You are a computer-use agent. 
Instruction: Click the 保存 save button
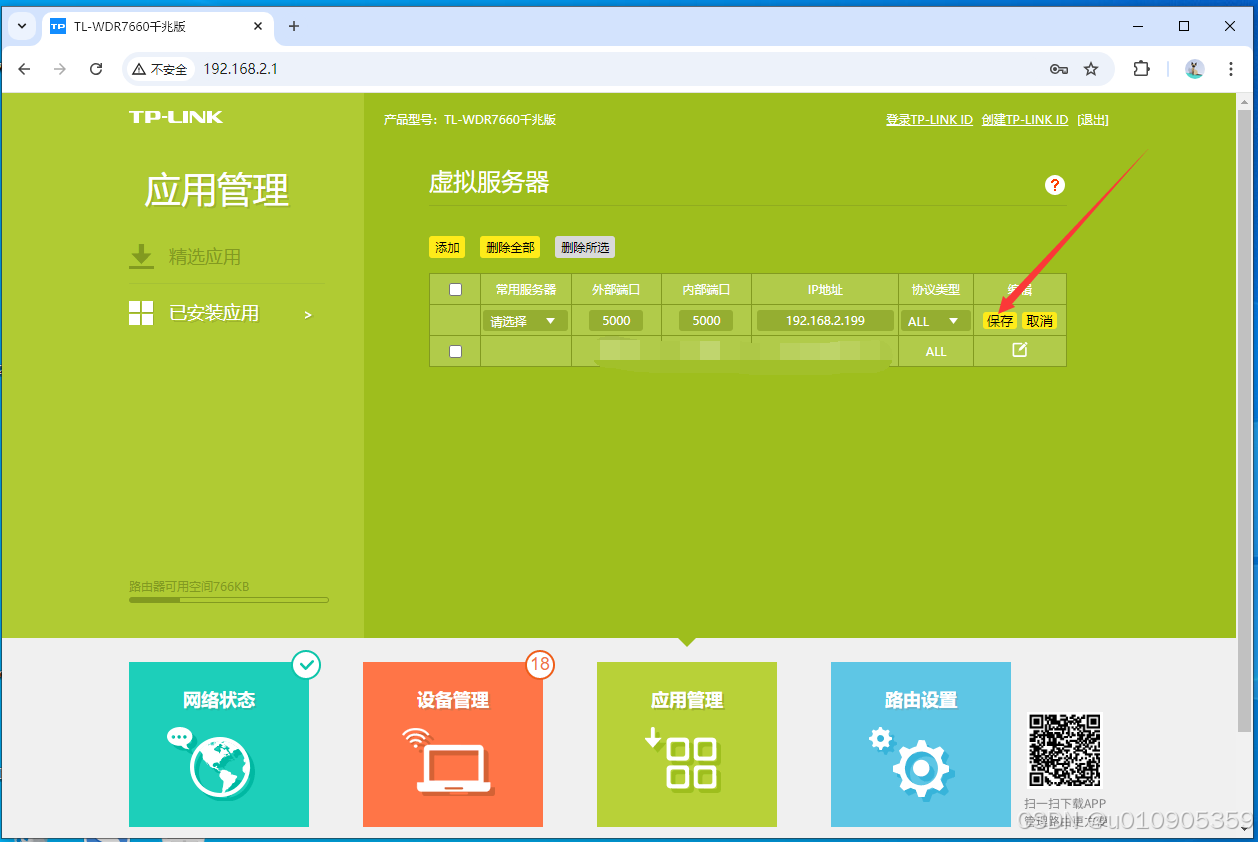pos(999,320)
